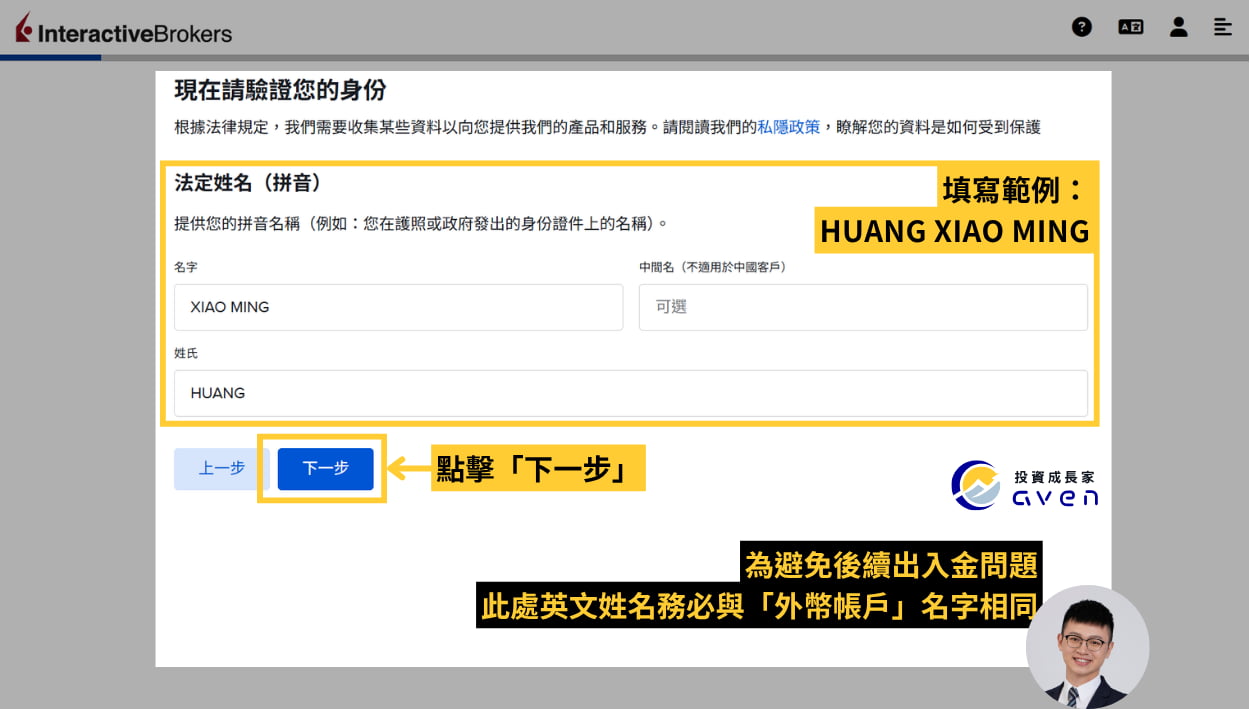
Task: Open the help question mark icon
Action: click(x=1082, y=27)
